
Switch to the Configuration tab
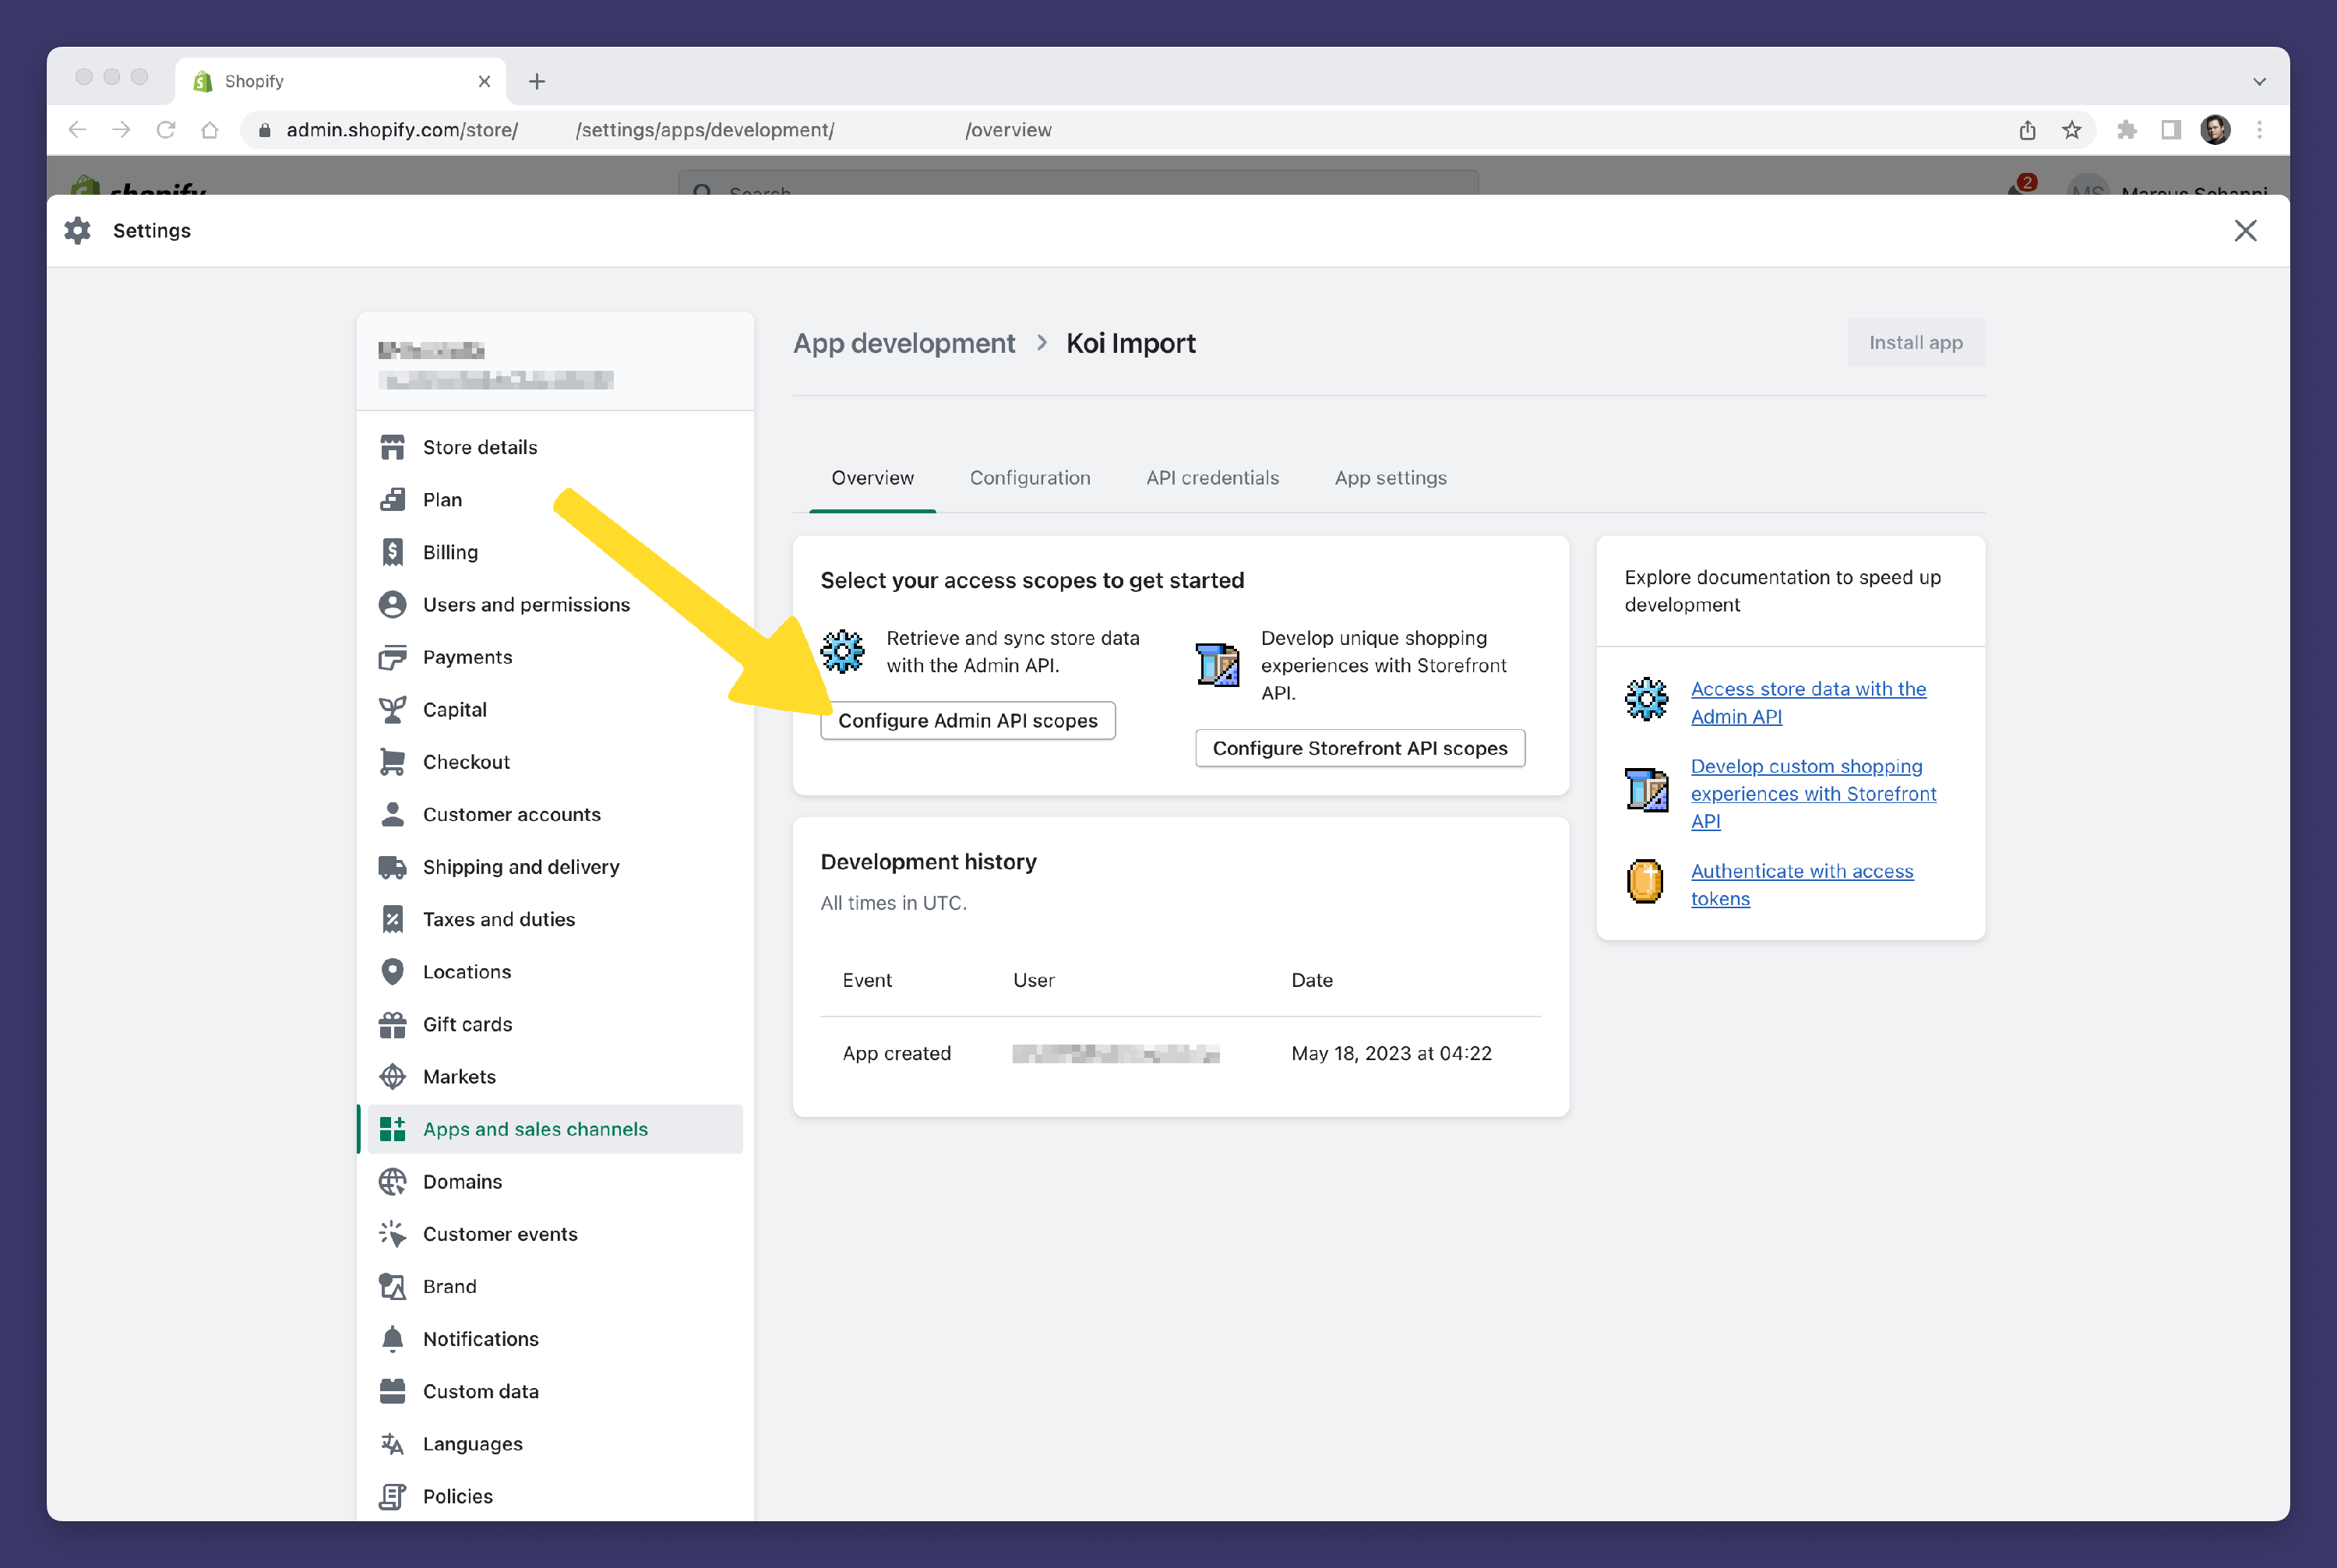1029,478
